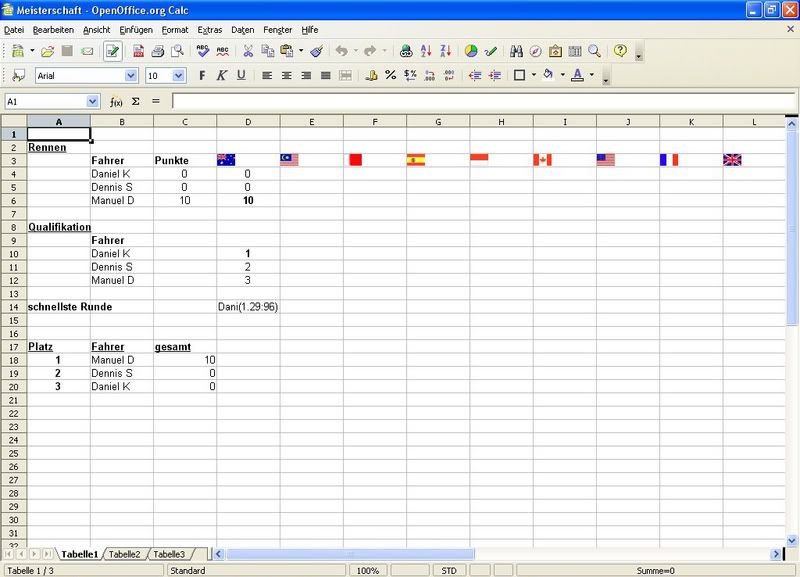Open the Gallery
Image resolution: width=800 pixels, height=577 pixels.
tap(555, 51)
